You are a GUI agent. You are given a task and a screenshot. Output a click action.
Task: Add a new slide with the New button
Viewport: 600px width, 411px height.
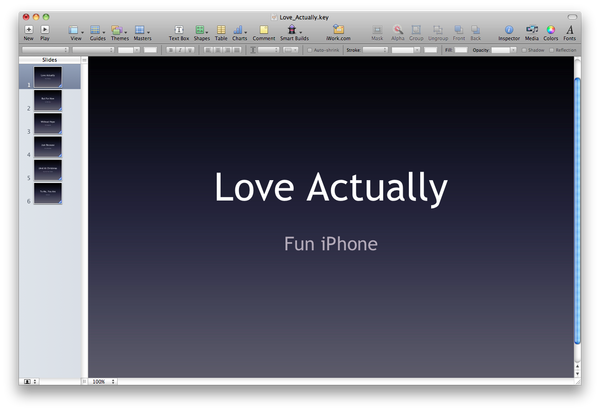click(x=29, y=33)
